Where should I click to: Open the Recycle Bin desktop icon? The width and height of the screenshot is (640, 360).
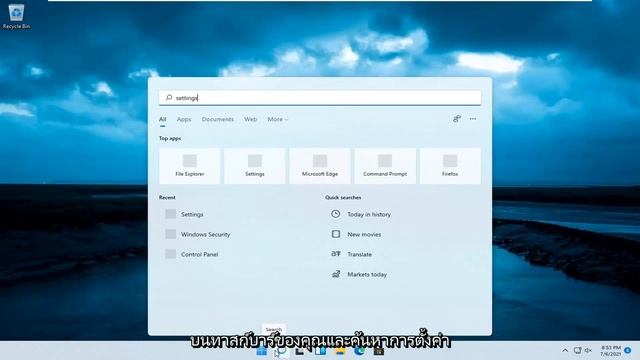point(16,16)
